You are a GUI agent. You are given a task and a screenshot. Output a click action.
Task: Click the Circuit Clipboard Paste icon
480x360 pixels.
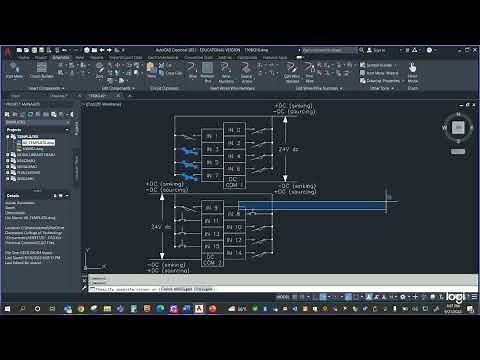(x=152, y=70)
